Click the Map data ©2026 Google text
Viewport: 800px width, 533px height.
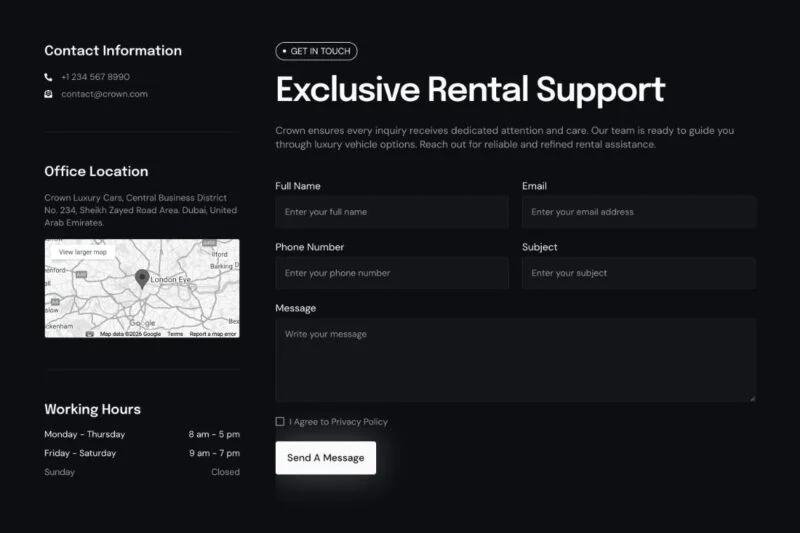[x=130, y=334]
